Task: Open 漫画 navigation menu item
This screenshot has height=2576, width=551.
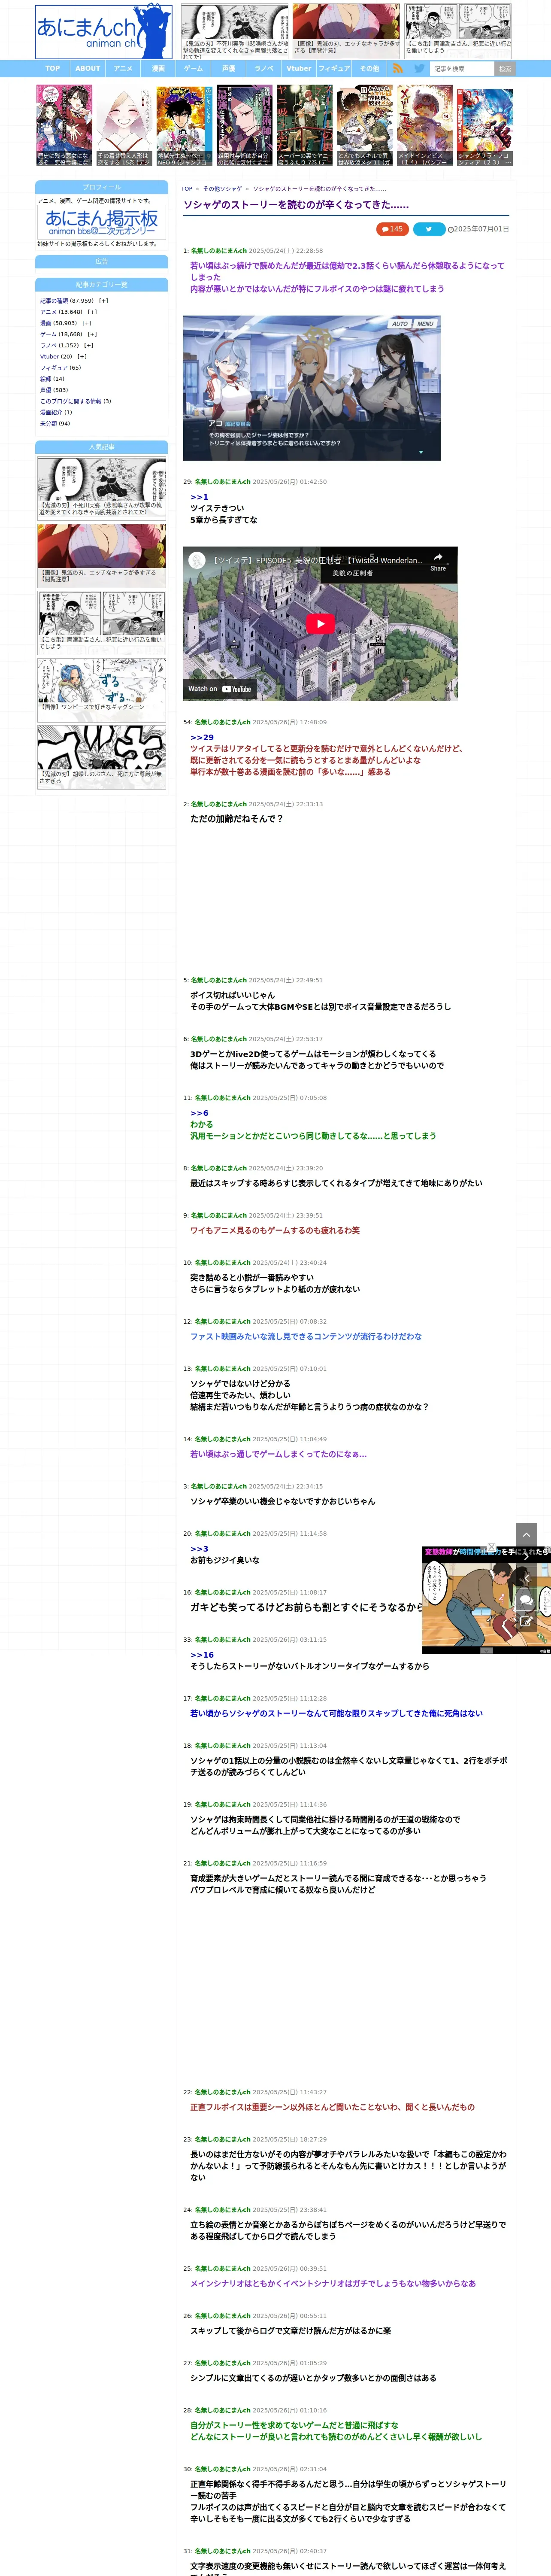Action: pos(158,69)
